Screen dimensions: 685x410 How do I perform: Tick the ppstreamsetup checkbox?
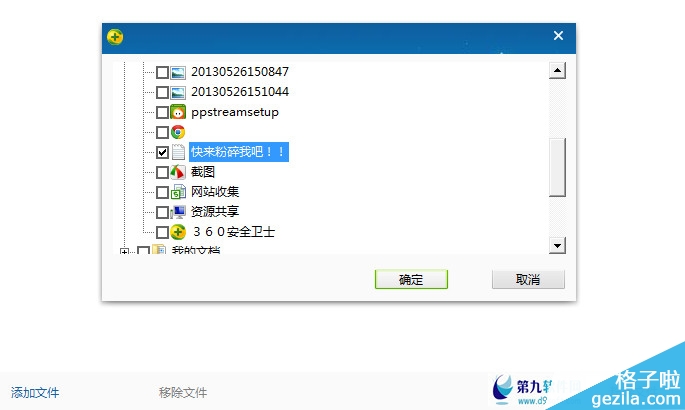(x=162, y=112)
